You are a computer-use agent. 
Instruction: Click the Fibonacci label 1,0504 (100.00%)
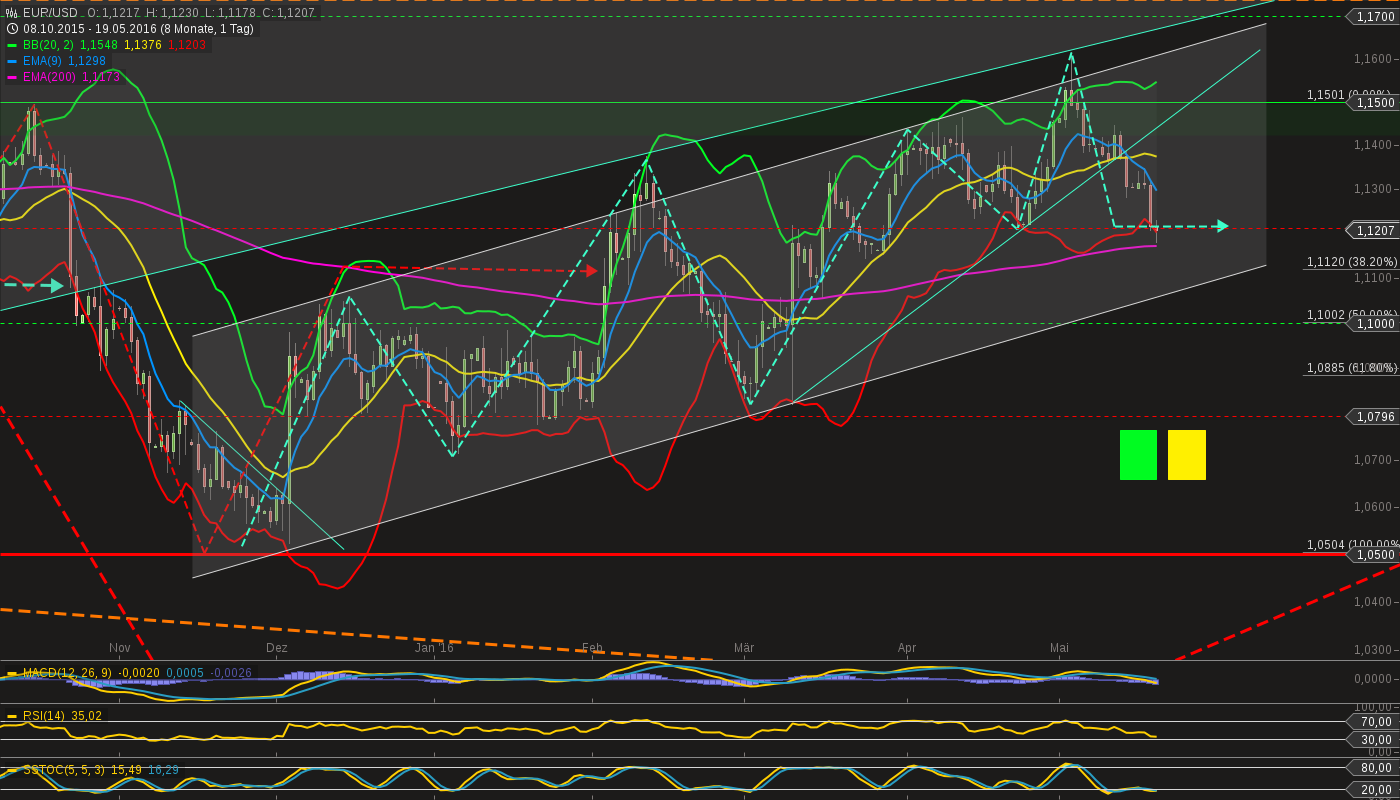coord(1353,545)
